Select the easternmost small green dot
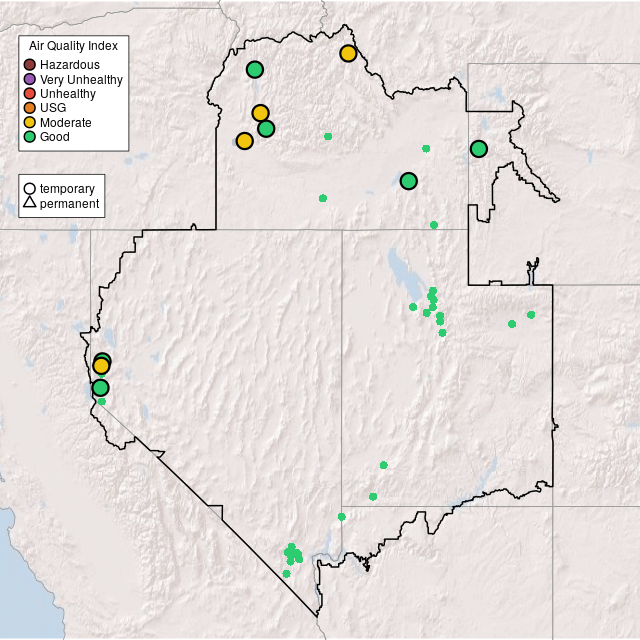Viewport: 640px width, 640px height. 531,315
